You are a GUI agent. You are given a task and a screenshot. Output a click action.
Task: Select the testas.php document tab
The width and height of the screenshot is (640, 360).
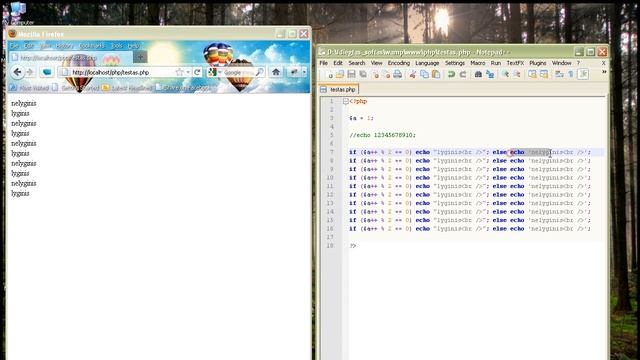(x=338, y=89)
